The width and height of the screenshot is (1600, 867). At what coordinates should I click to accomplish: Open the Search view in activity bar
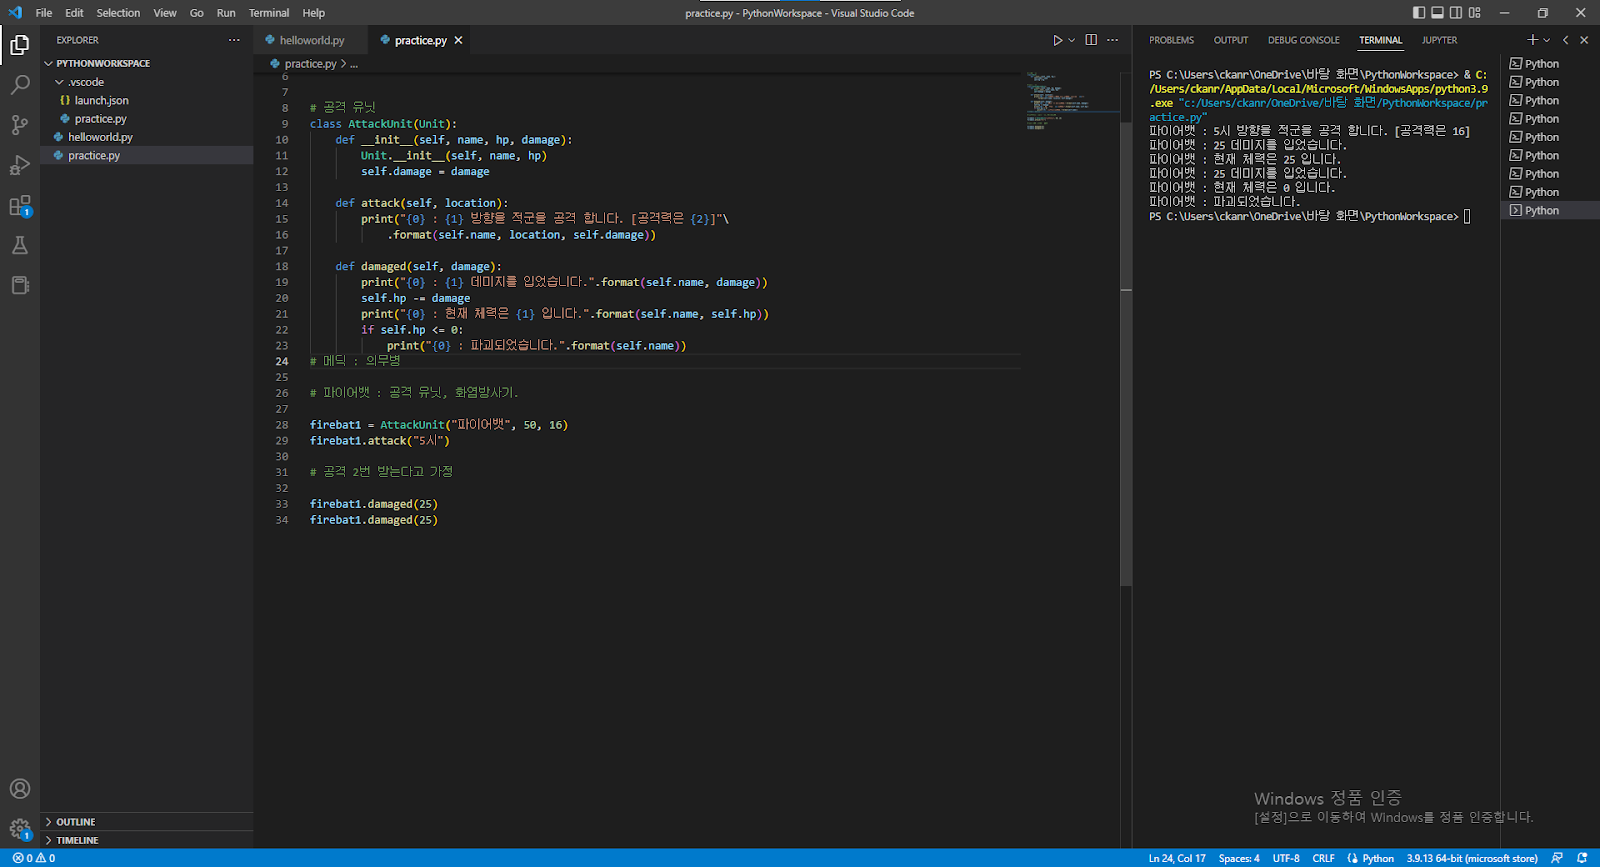click(20, 85)
